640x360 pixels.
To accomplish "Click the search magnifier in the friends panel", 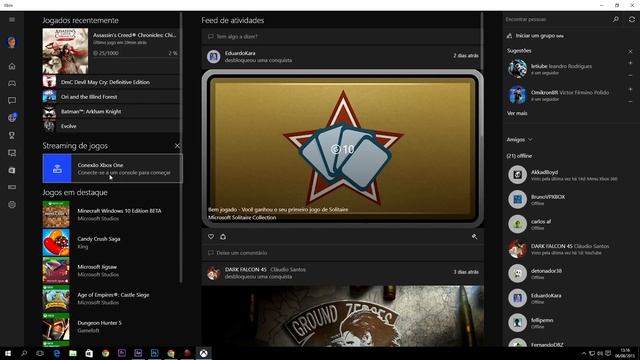I will tap(616, 19).
